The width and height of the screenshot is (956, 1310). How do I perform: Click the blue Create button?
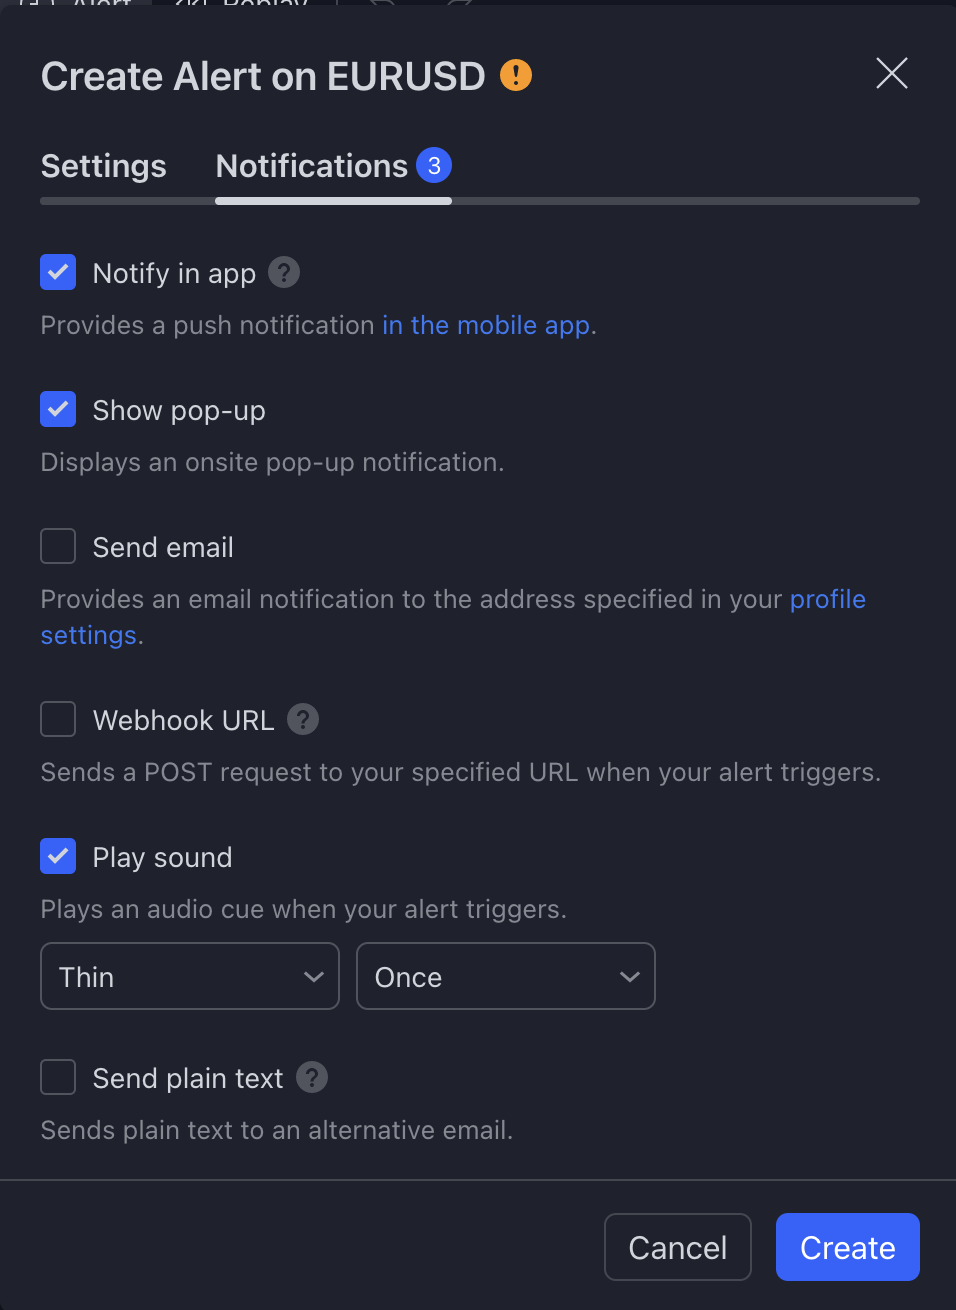pos(848,1247)
